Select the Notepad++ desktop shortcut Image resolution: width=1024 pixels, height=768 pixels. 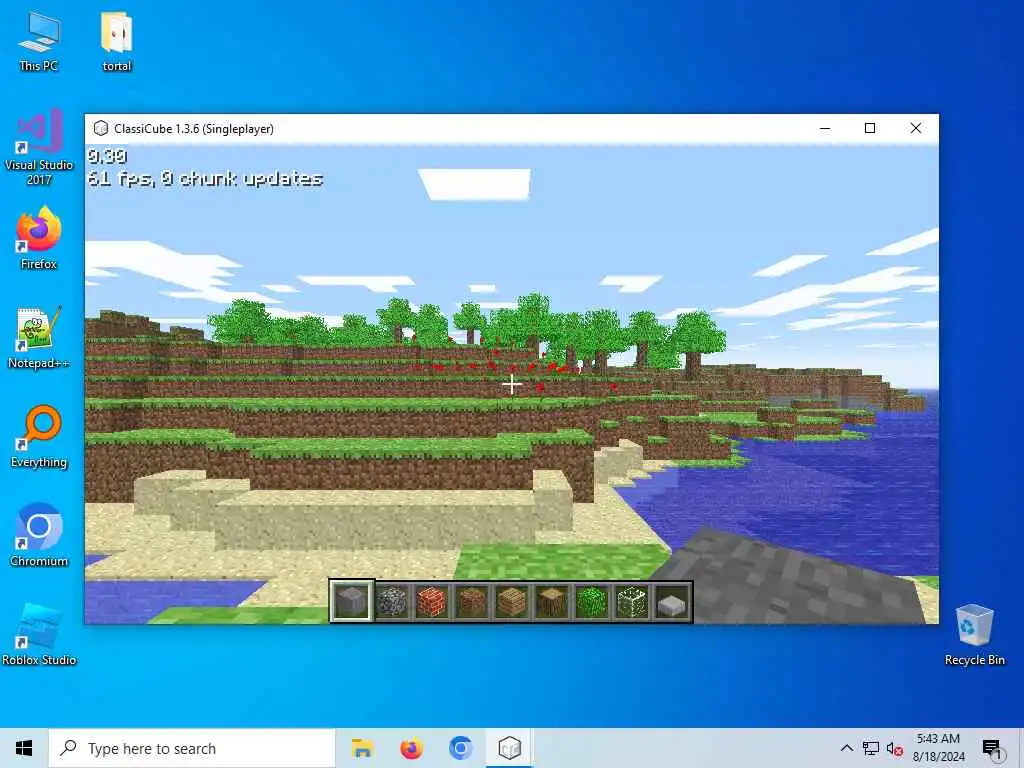click(39, 337)
